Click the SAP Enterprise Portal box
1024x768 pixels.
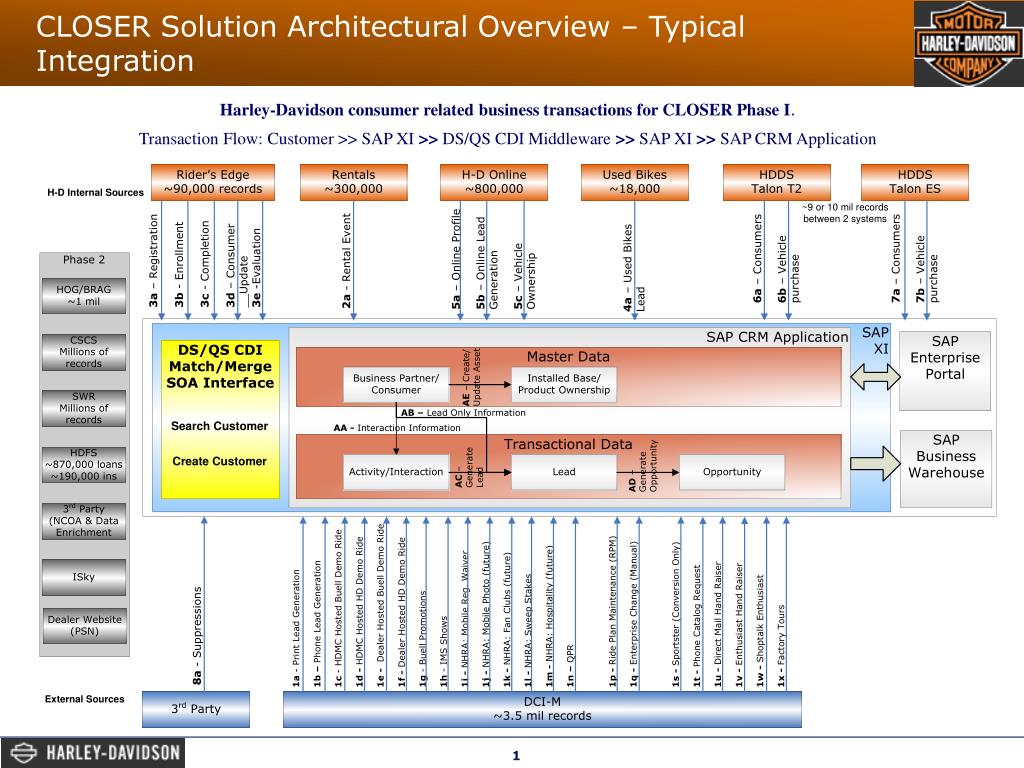pyautogui.click(x=945, y=370)
